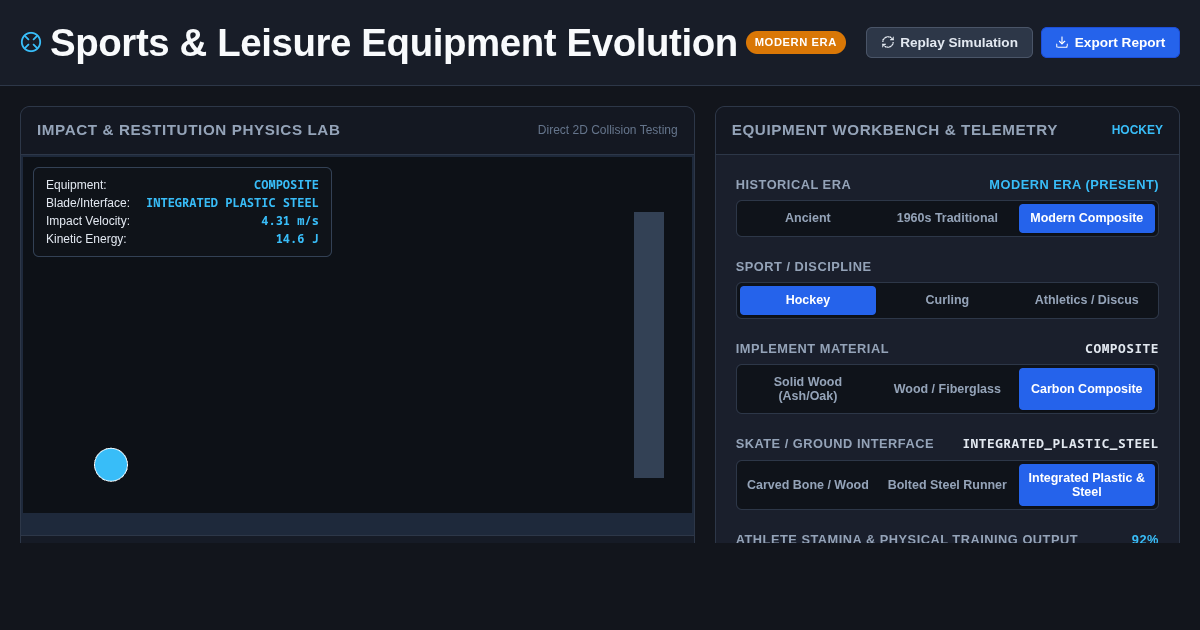Viewport: 1200px width, 630px height.
Task: Pick Integrated Plastic & Steel interface
Action: [x=1087, y=485]
